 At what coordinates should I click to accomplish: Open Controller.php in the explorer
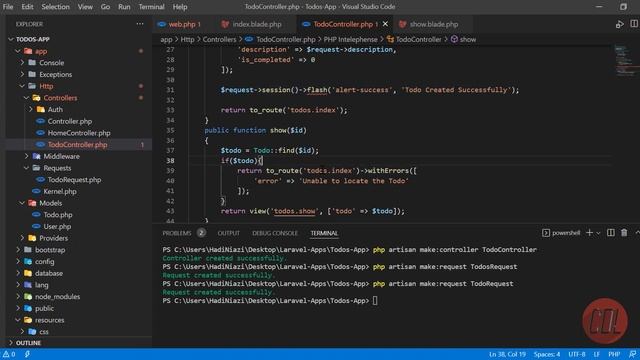(69, 121)
